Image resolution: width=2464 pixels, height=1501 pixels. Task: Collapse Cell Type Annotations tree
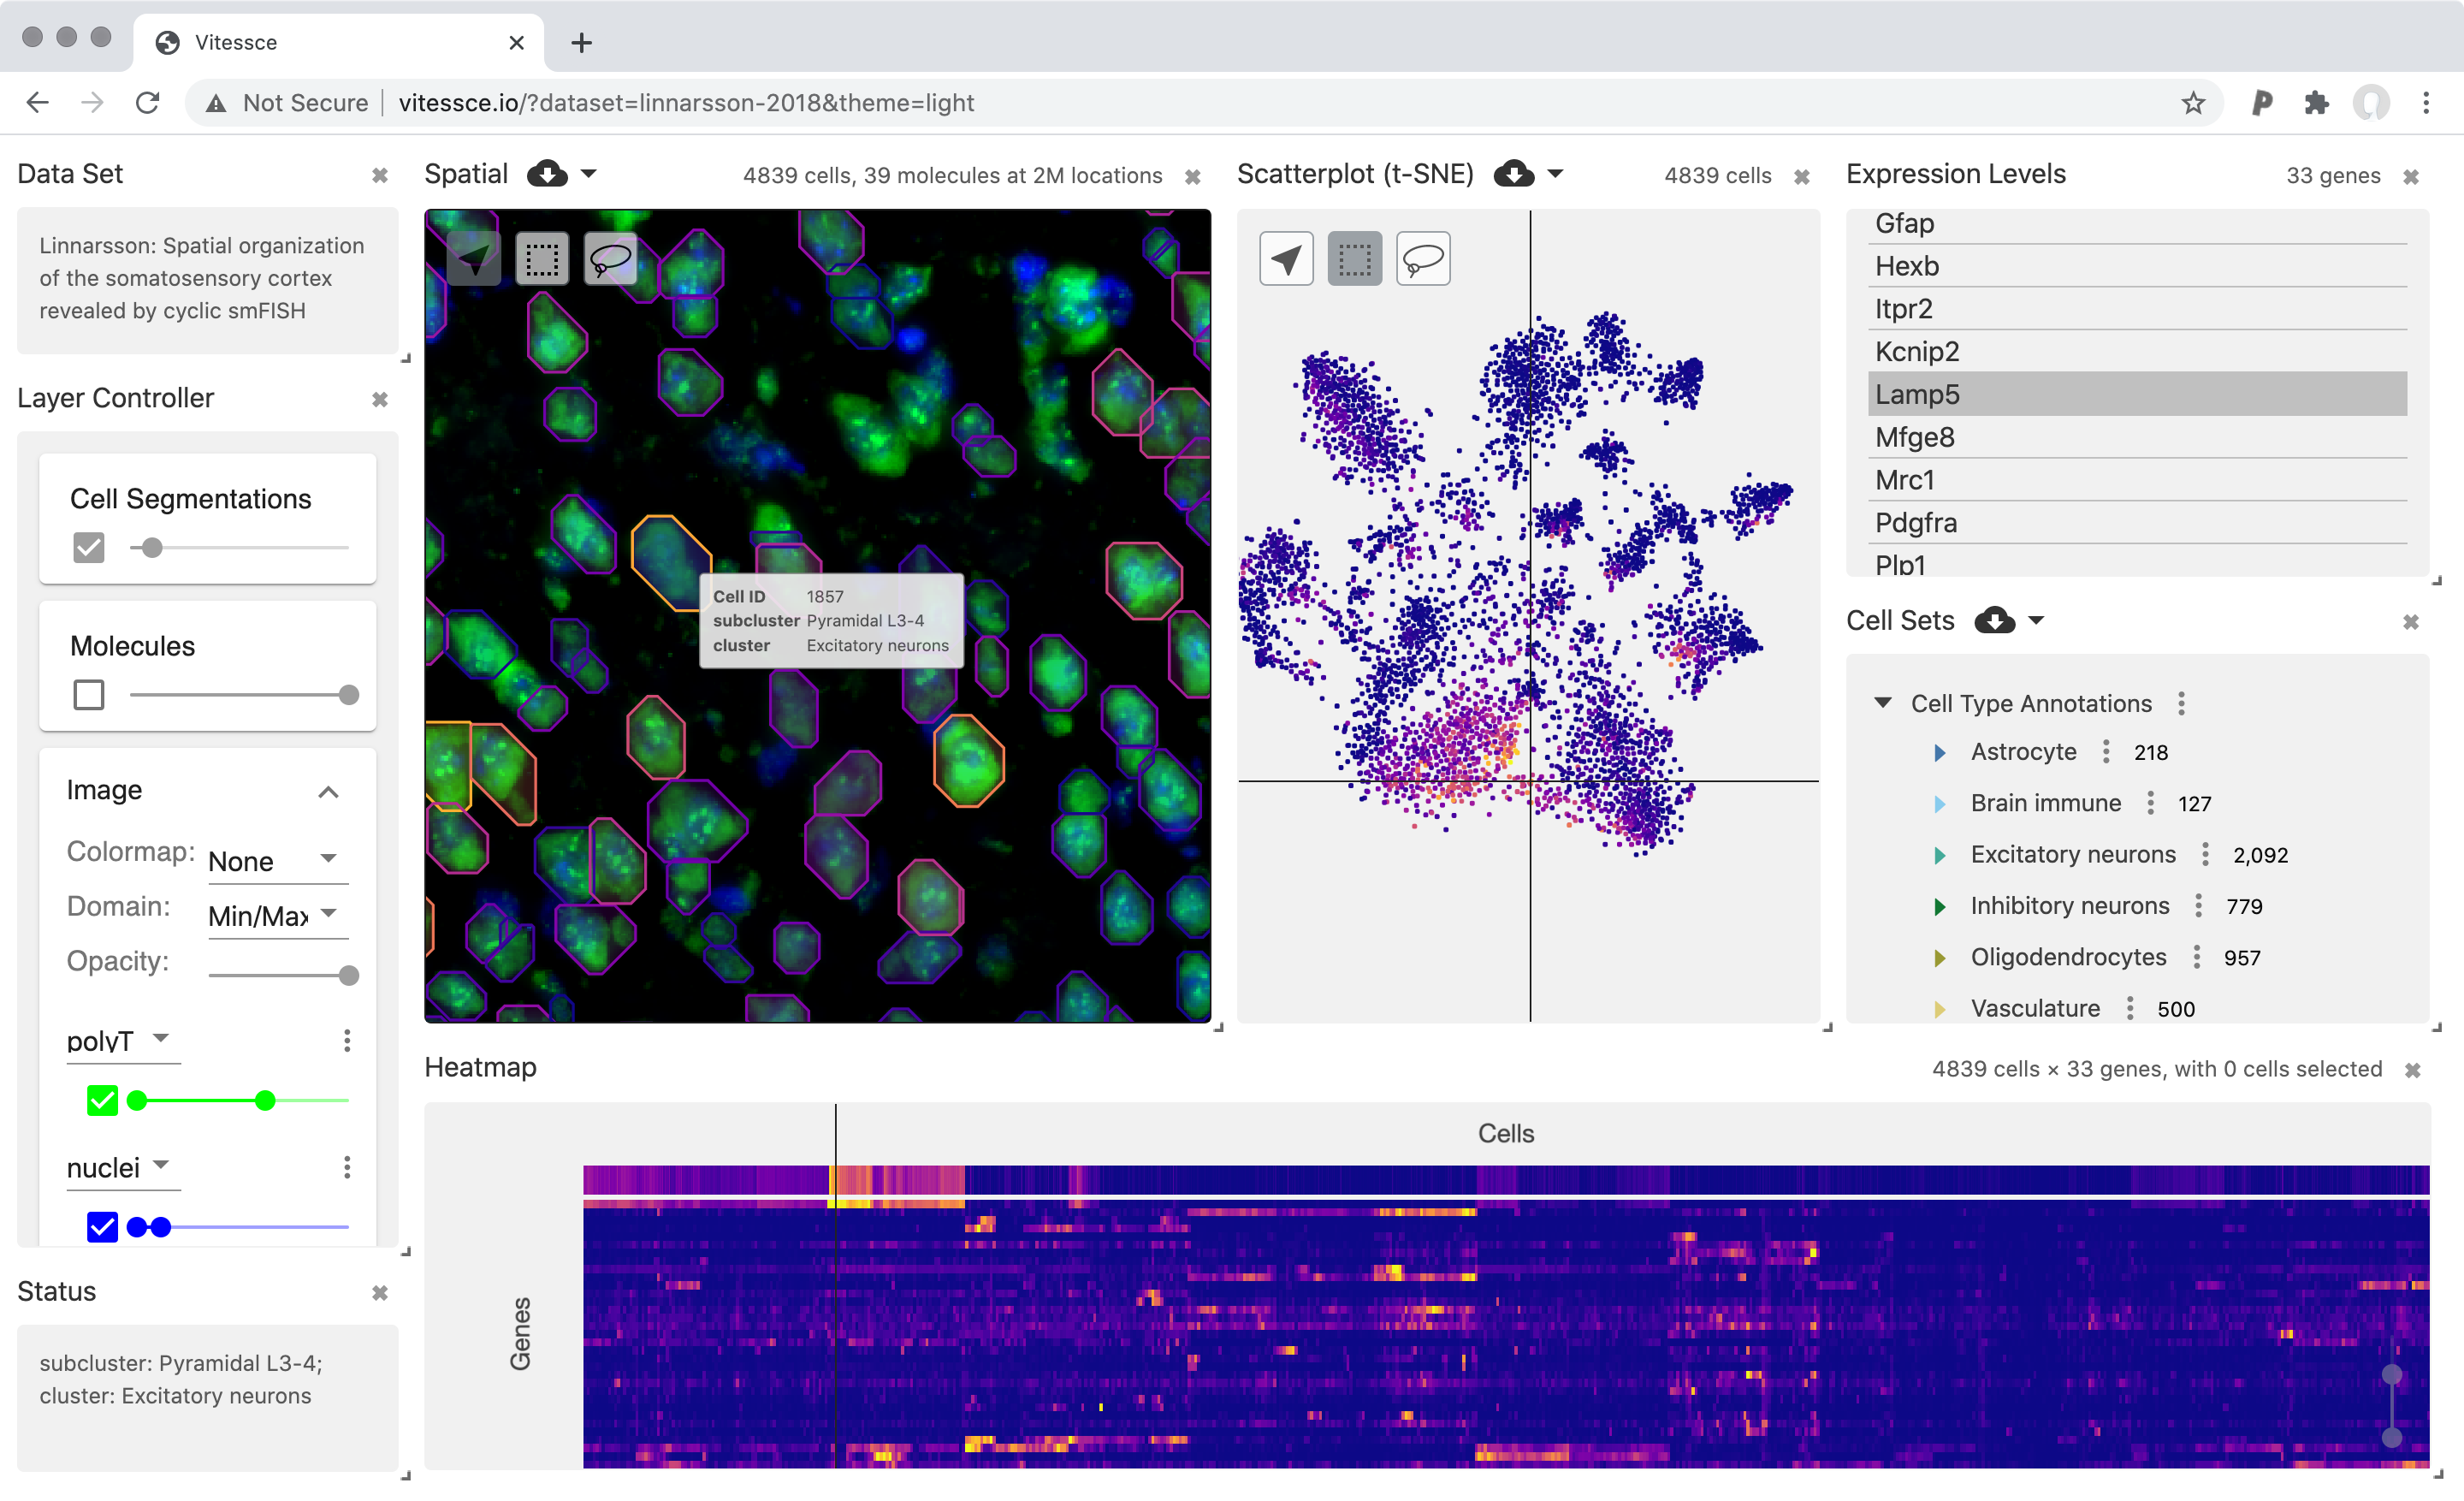[1883, 703]
